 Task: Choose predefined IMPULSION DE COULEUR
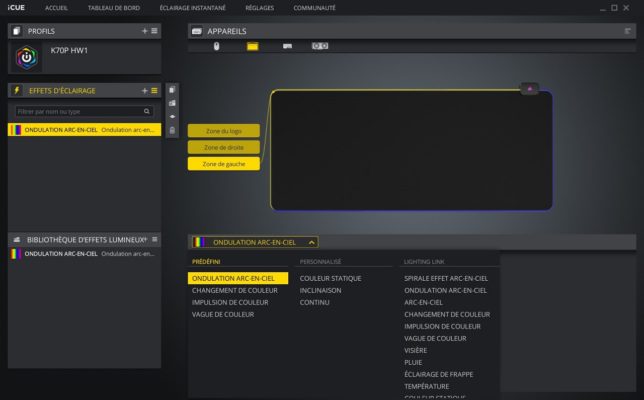230,302
